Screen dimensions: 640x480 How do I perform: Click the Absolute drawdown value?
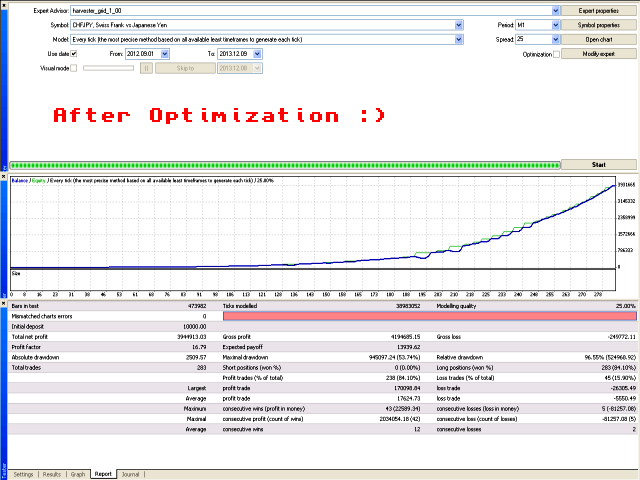tap(196, 358)
